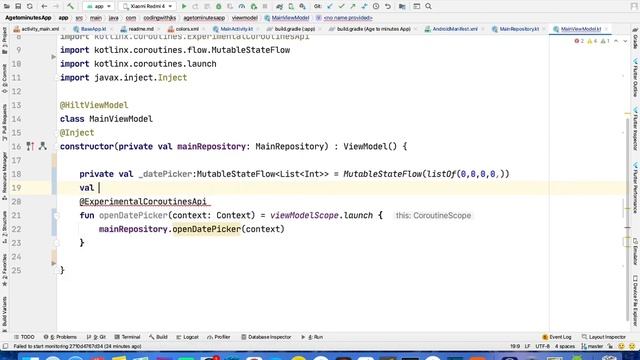Open the Structure tool window
640x360 pixels.
click(x=4, y=227)
